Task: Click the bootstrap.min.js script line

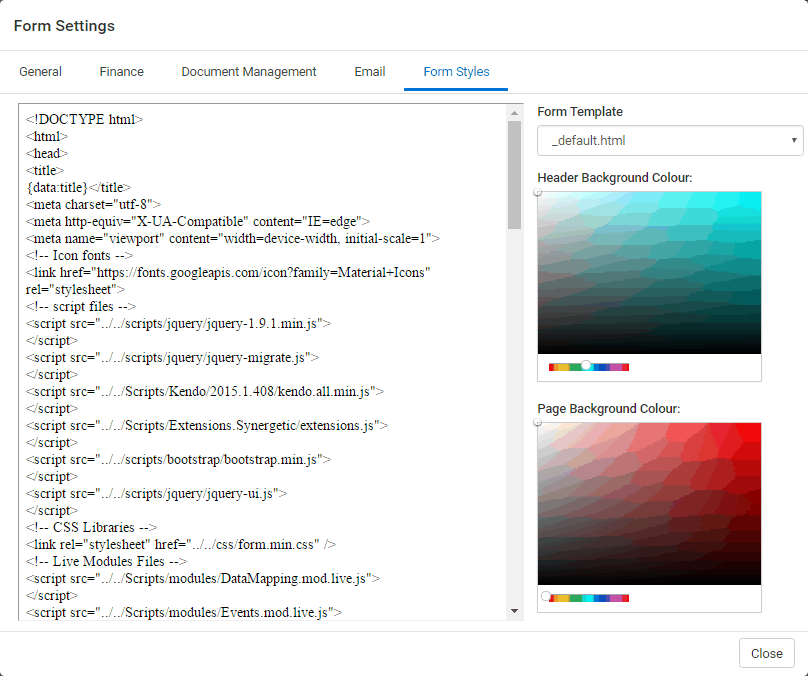Action: [178, 460]
